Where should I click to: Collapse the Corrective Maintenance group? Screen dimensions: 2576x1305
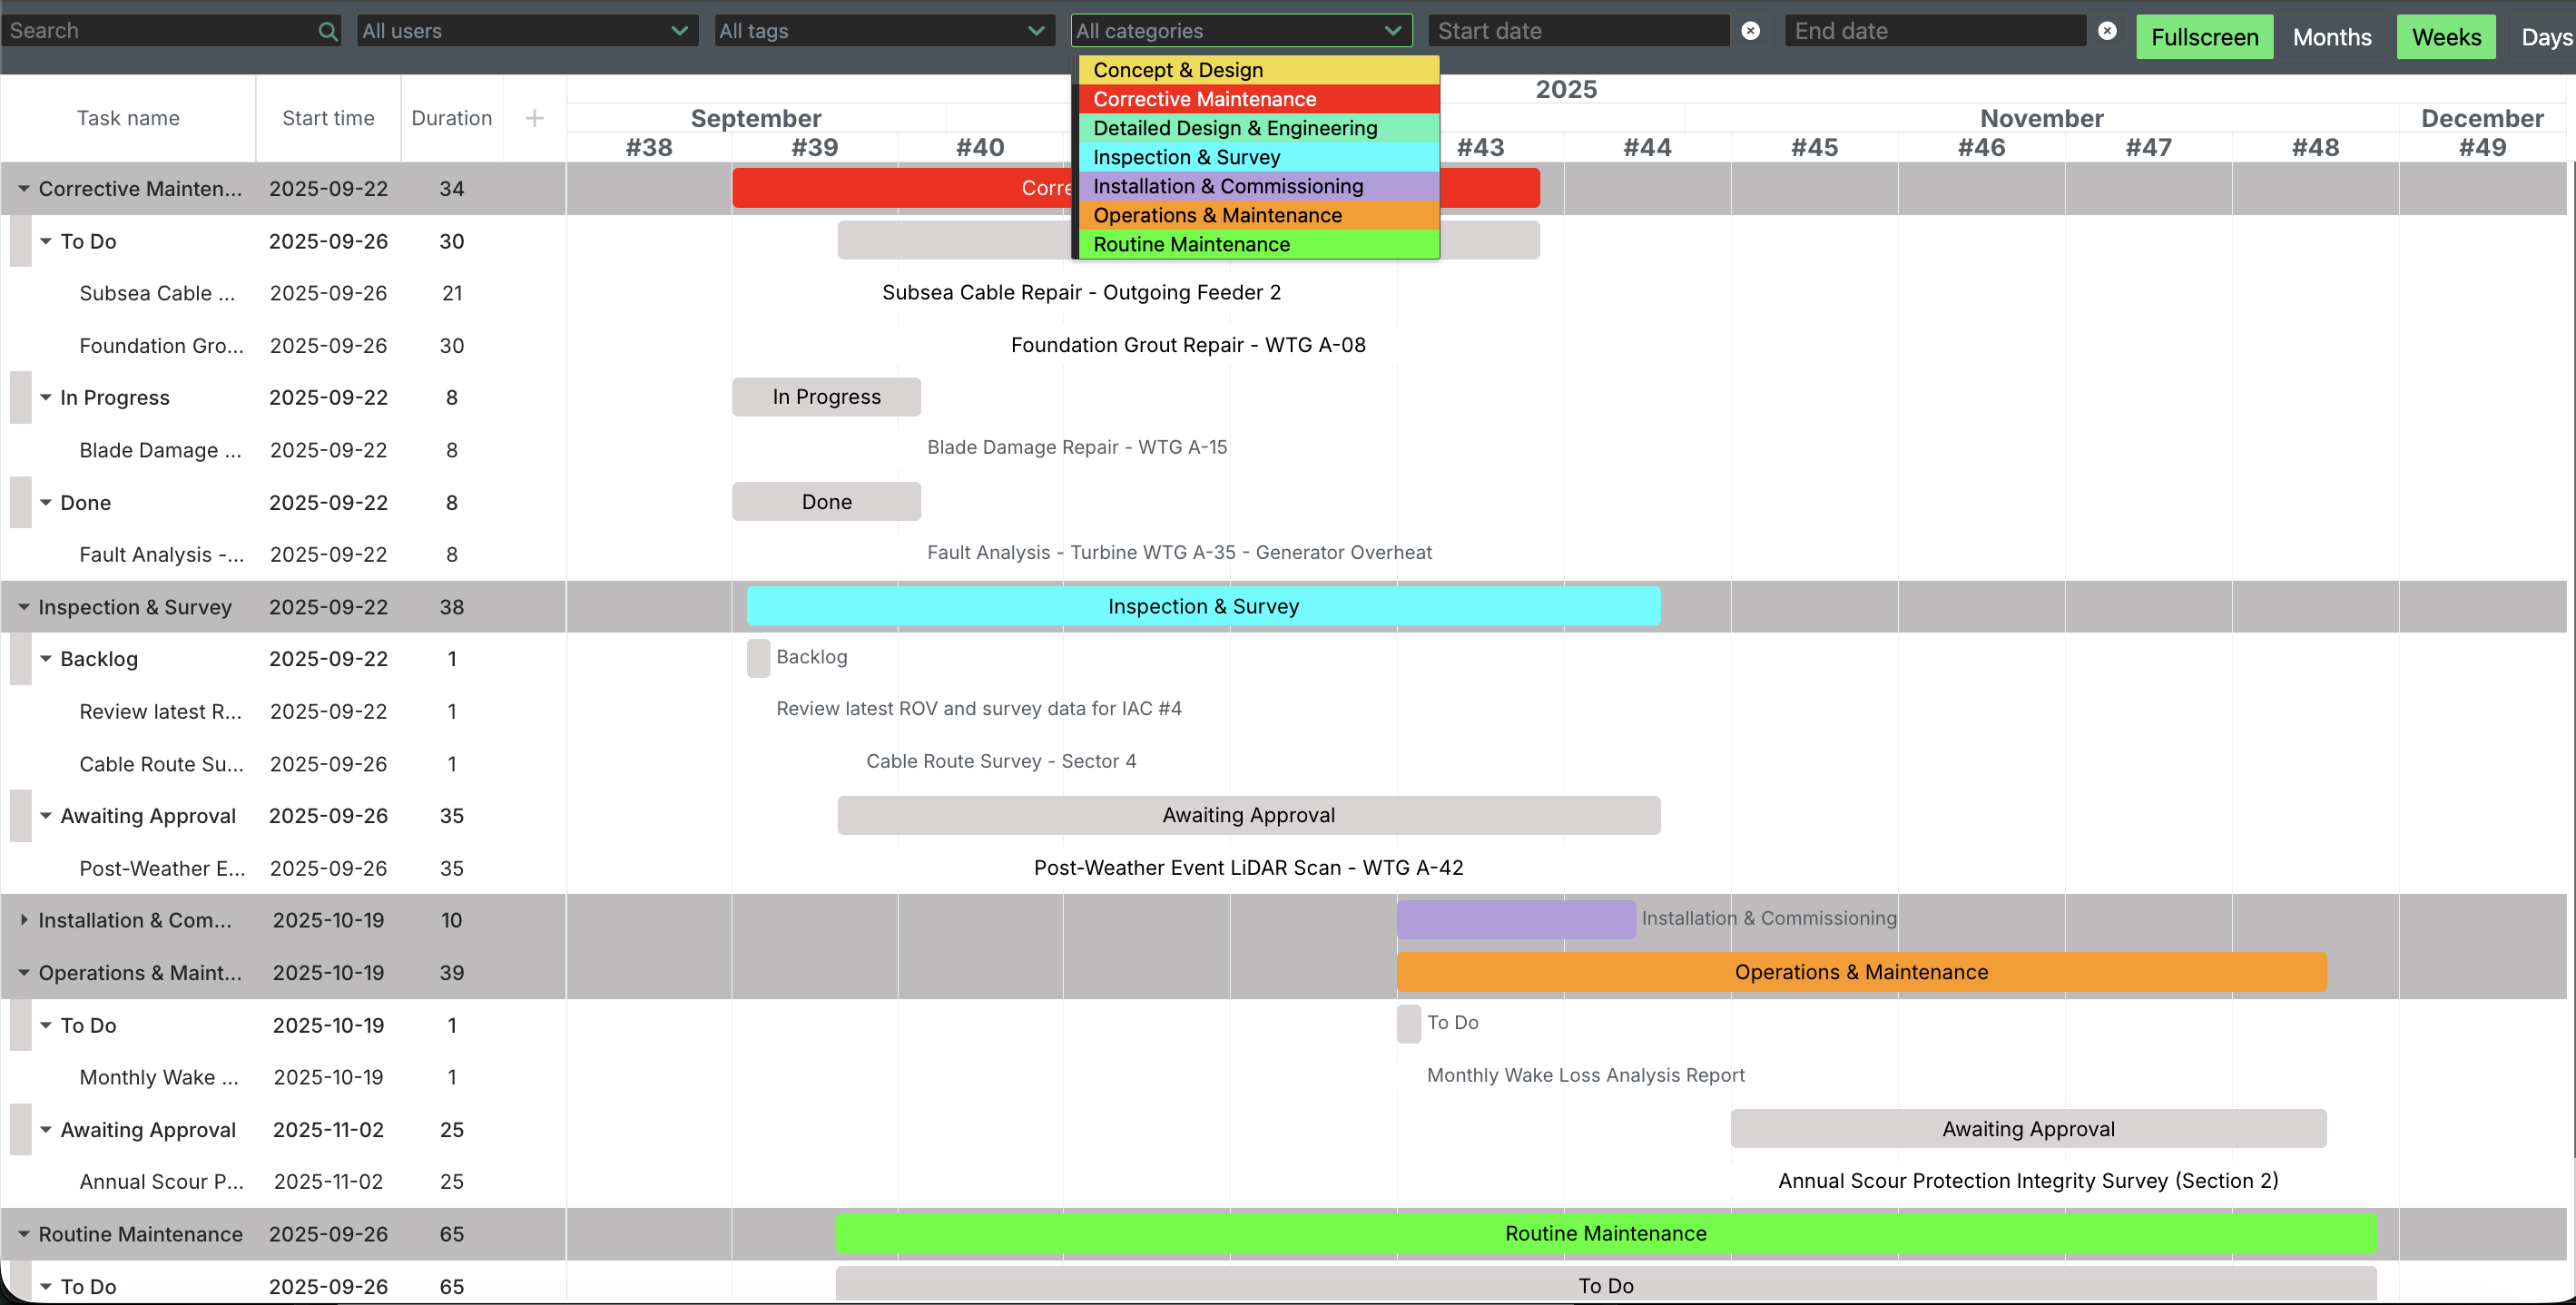coord(23,188)
